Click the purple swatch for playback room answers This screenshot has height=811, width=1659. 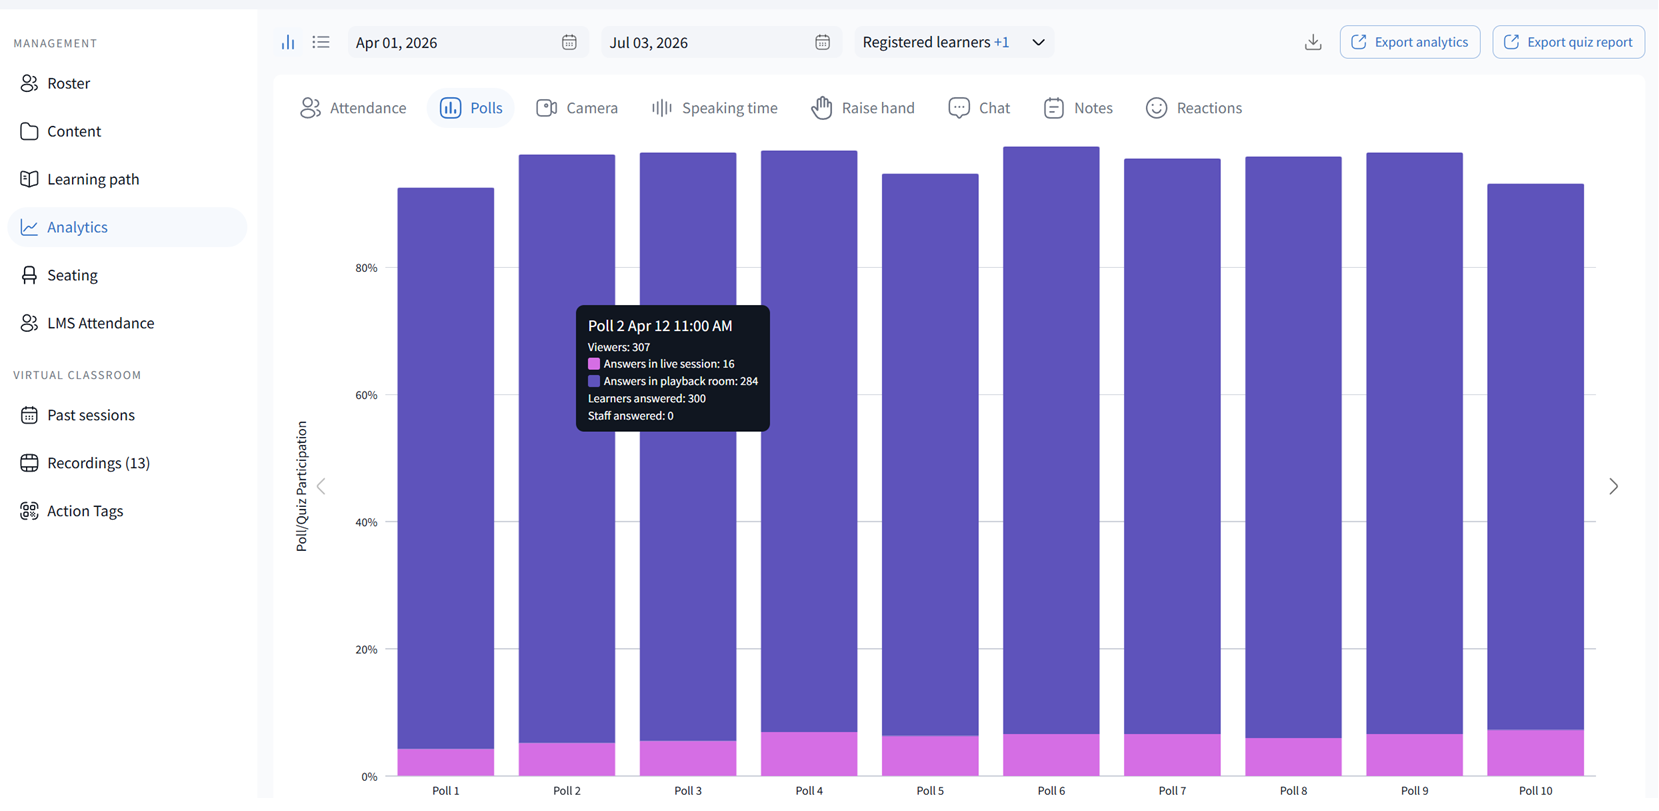(x=594, y=381)
